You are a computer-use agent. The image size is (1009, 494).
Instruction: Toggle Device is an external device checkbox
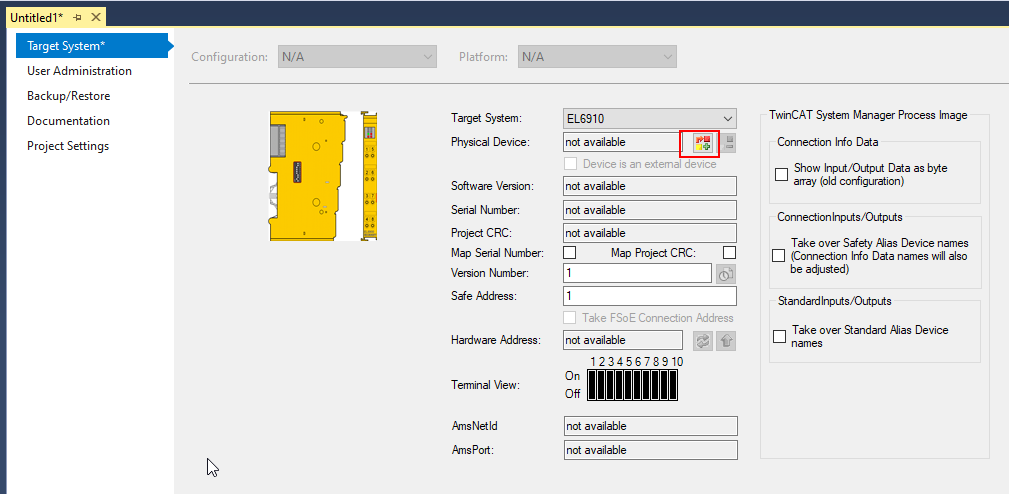(569, 163)
